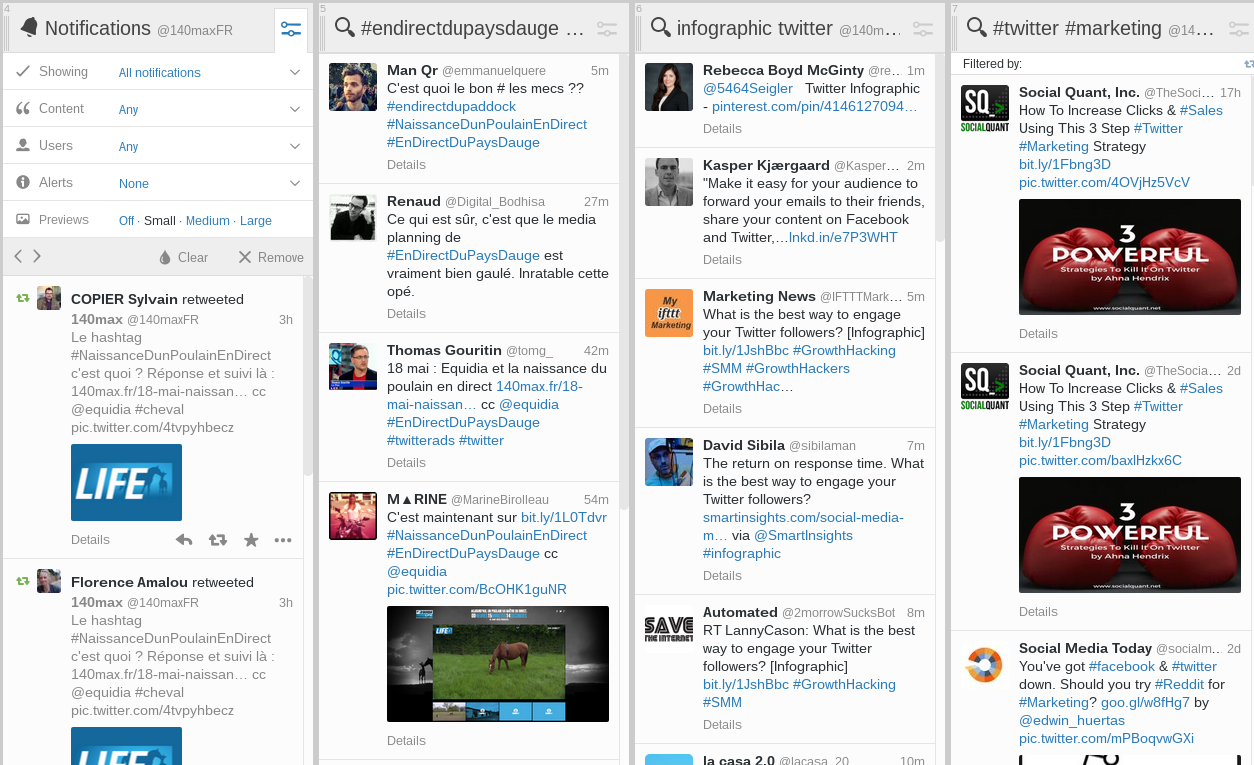Toggle the Notifications column settings icon

[x=291, y=29]
